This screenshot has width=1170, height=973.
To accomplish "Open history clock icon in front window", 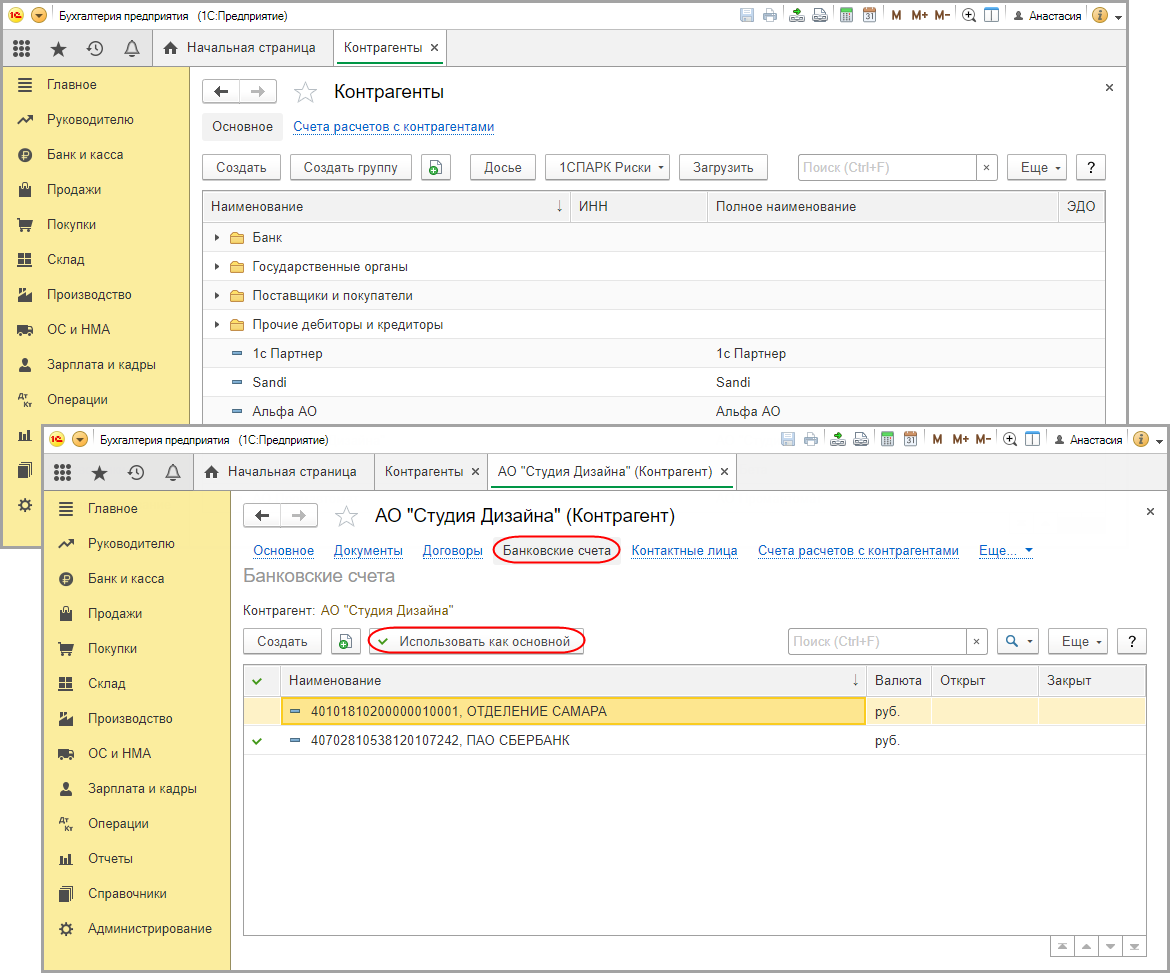I will click(136, 472).
